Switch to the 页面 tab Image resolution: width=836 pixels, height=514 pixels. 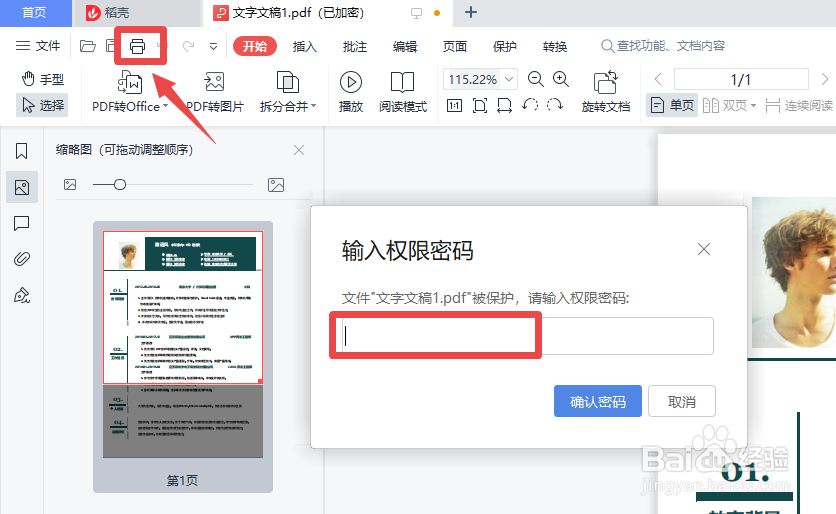tap(455, 46)
